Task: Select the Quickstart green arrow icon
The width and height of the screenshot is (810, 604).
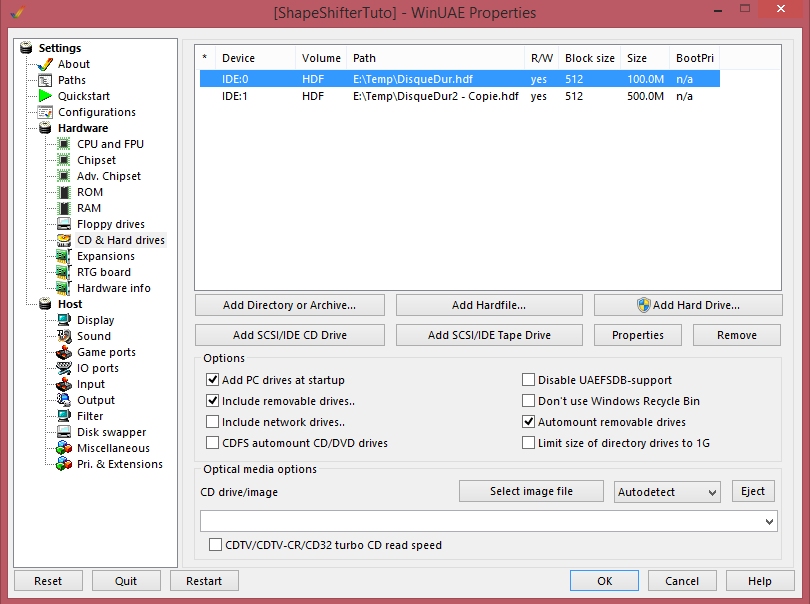Action: [45, 96]
